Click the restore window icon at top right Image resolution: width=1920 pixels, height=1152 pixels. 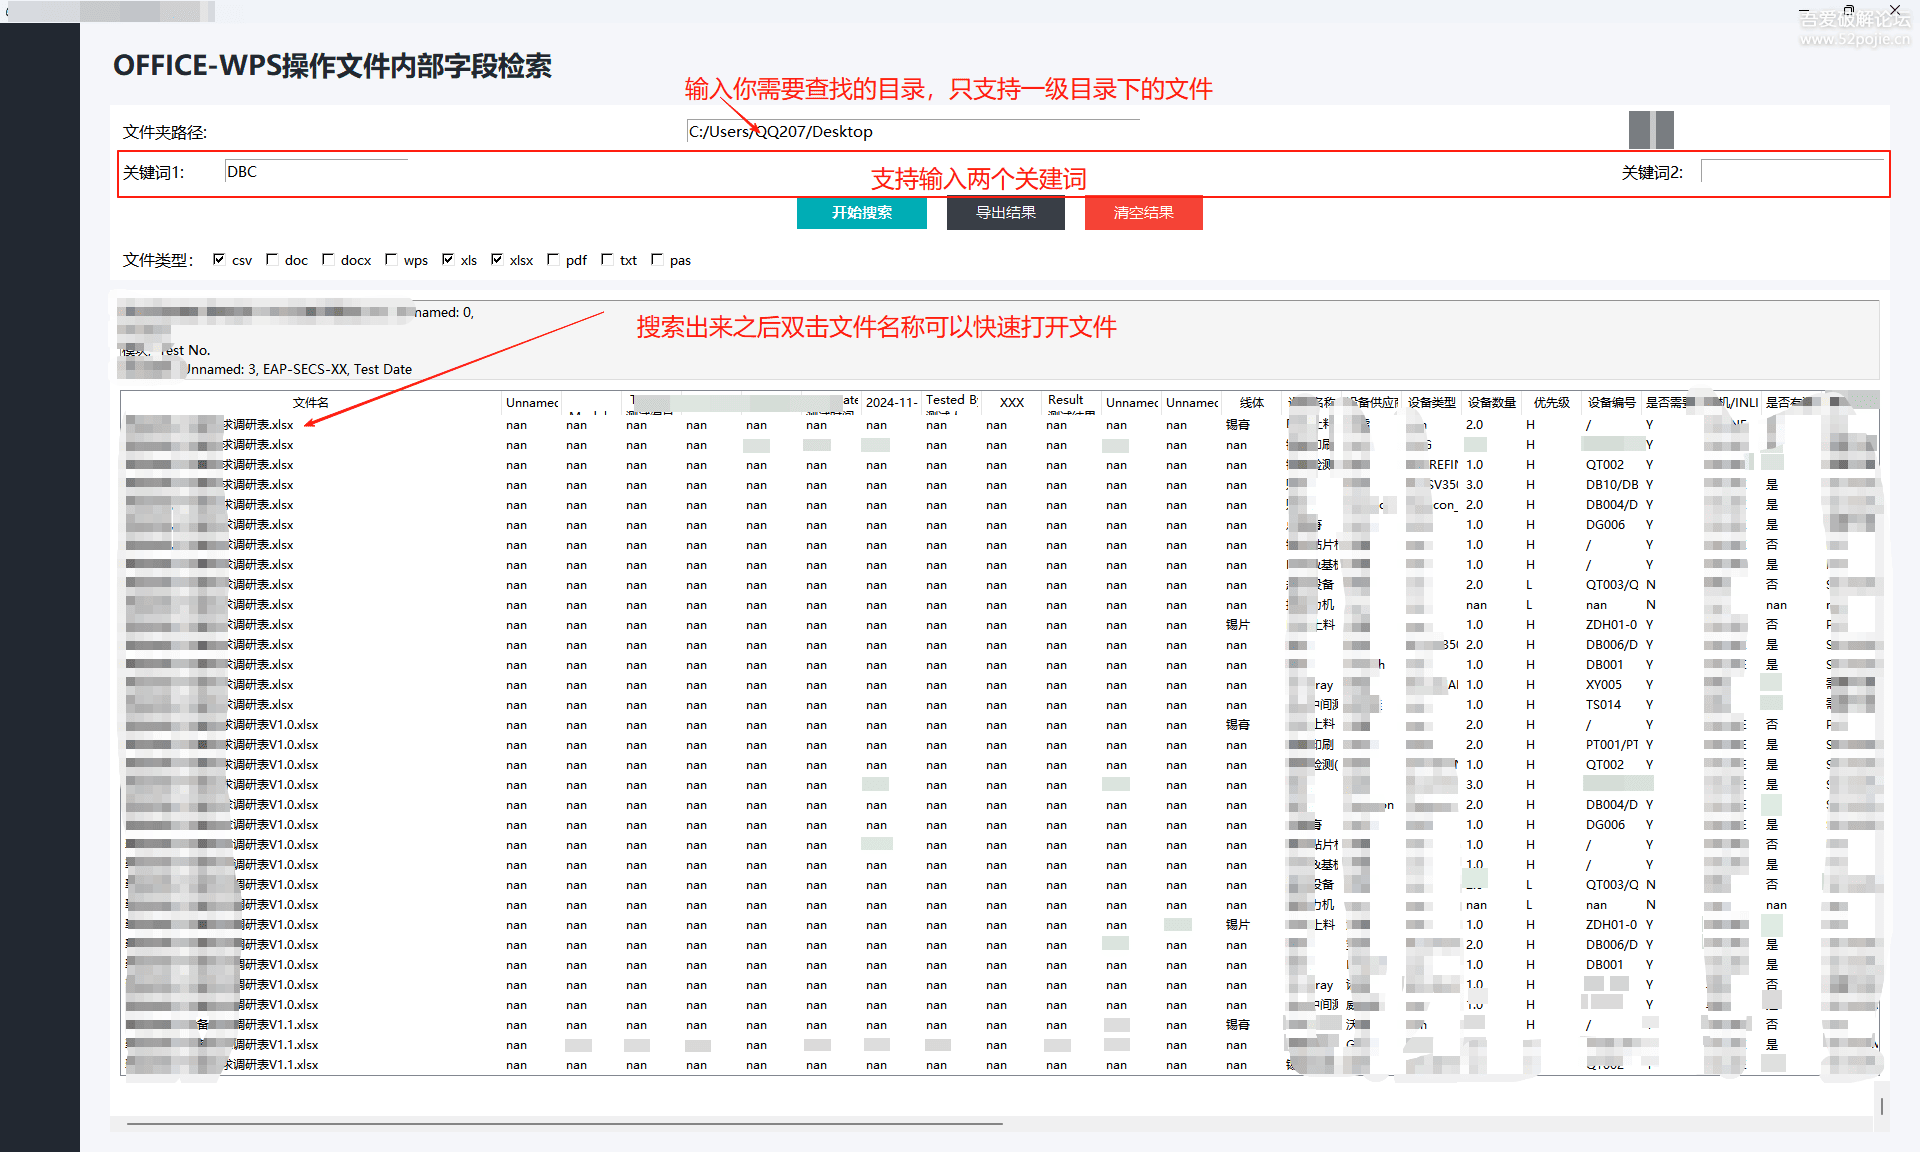tap(1851, 10)
